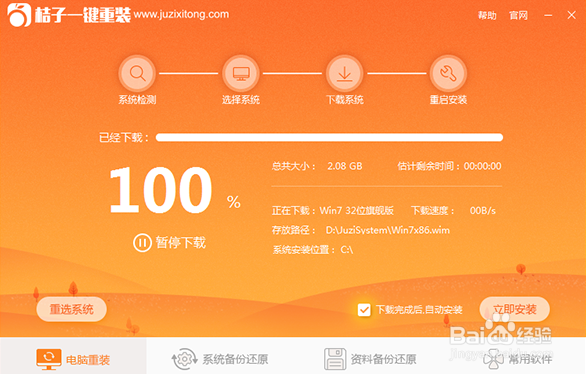
Task: Switch to the 常用软件 tab
Action: (518, 359)
